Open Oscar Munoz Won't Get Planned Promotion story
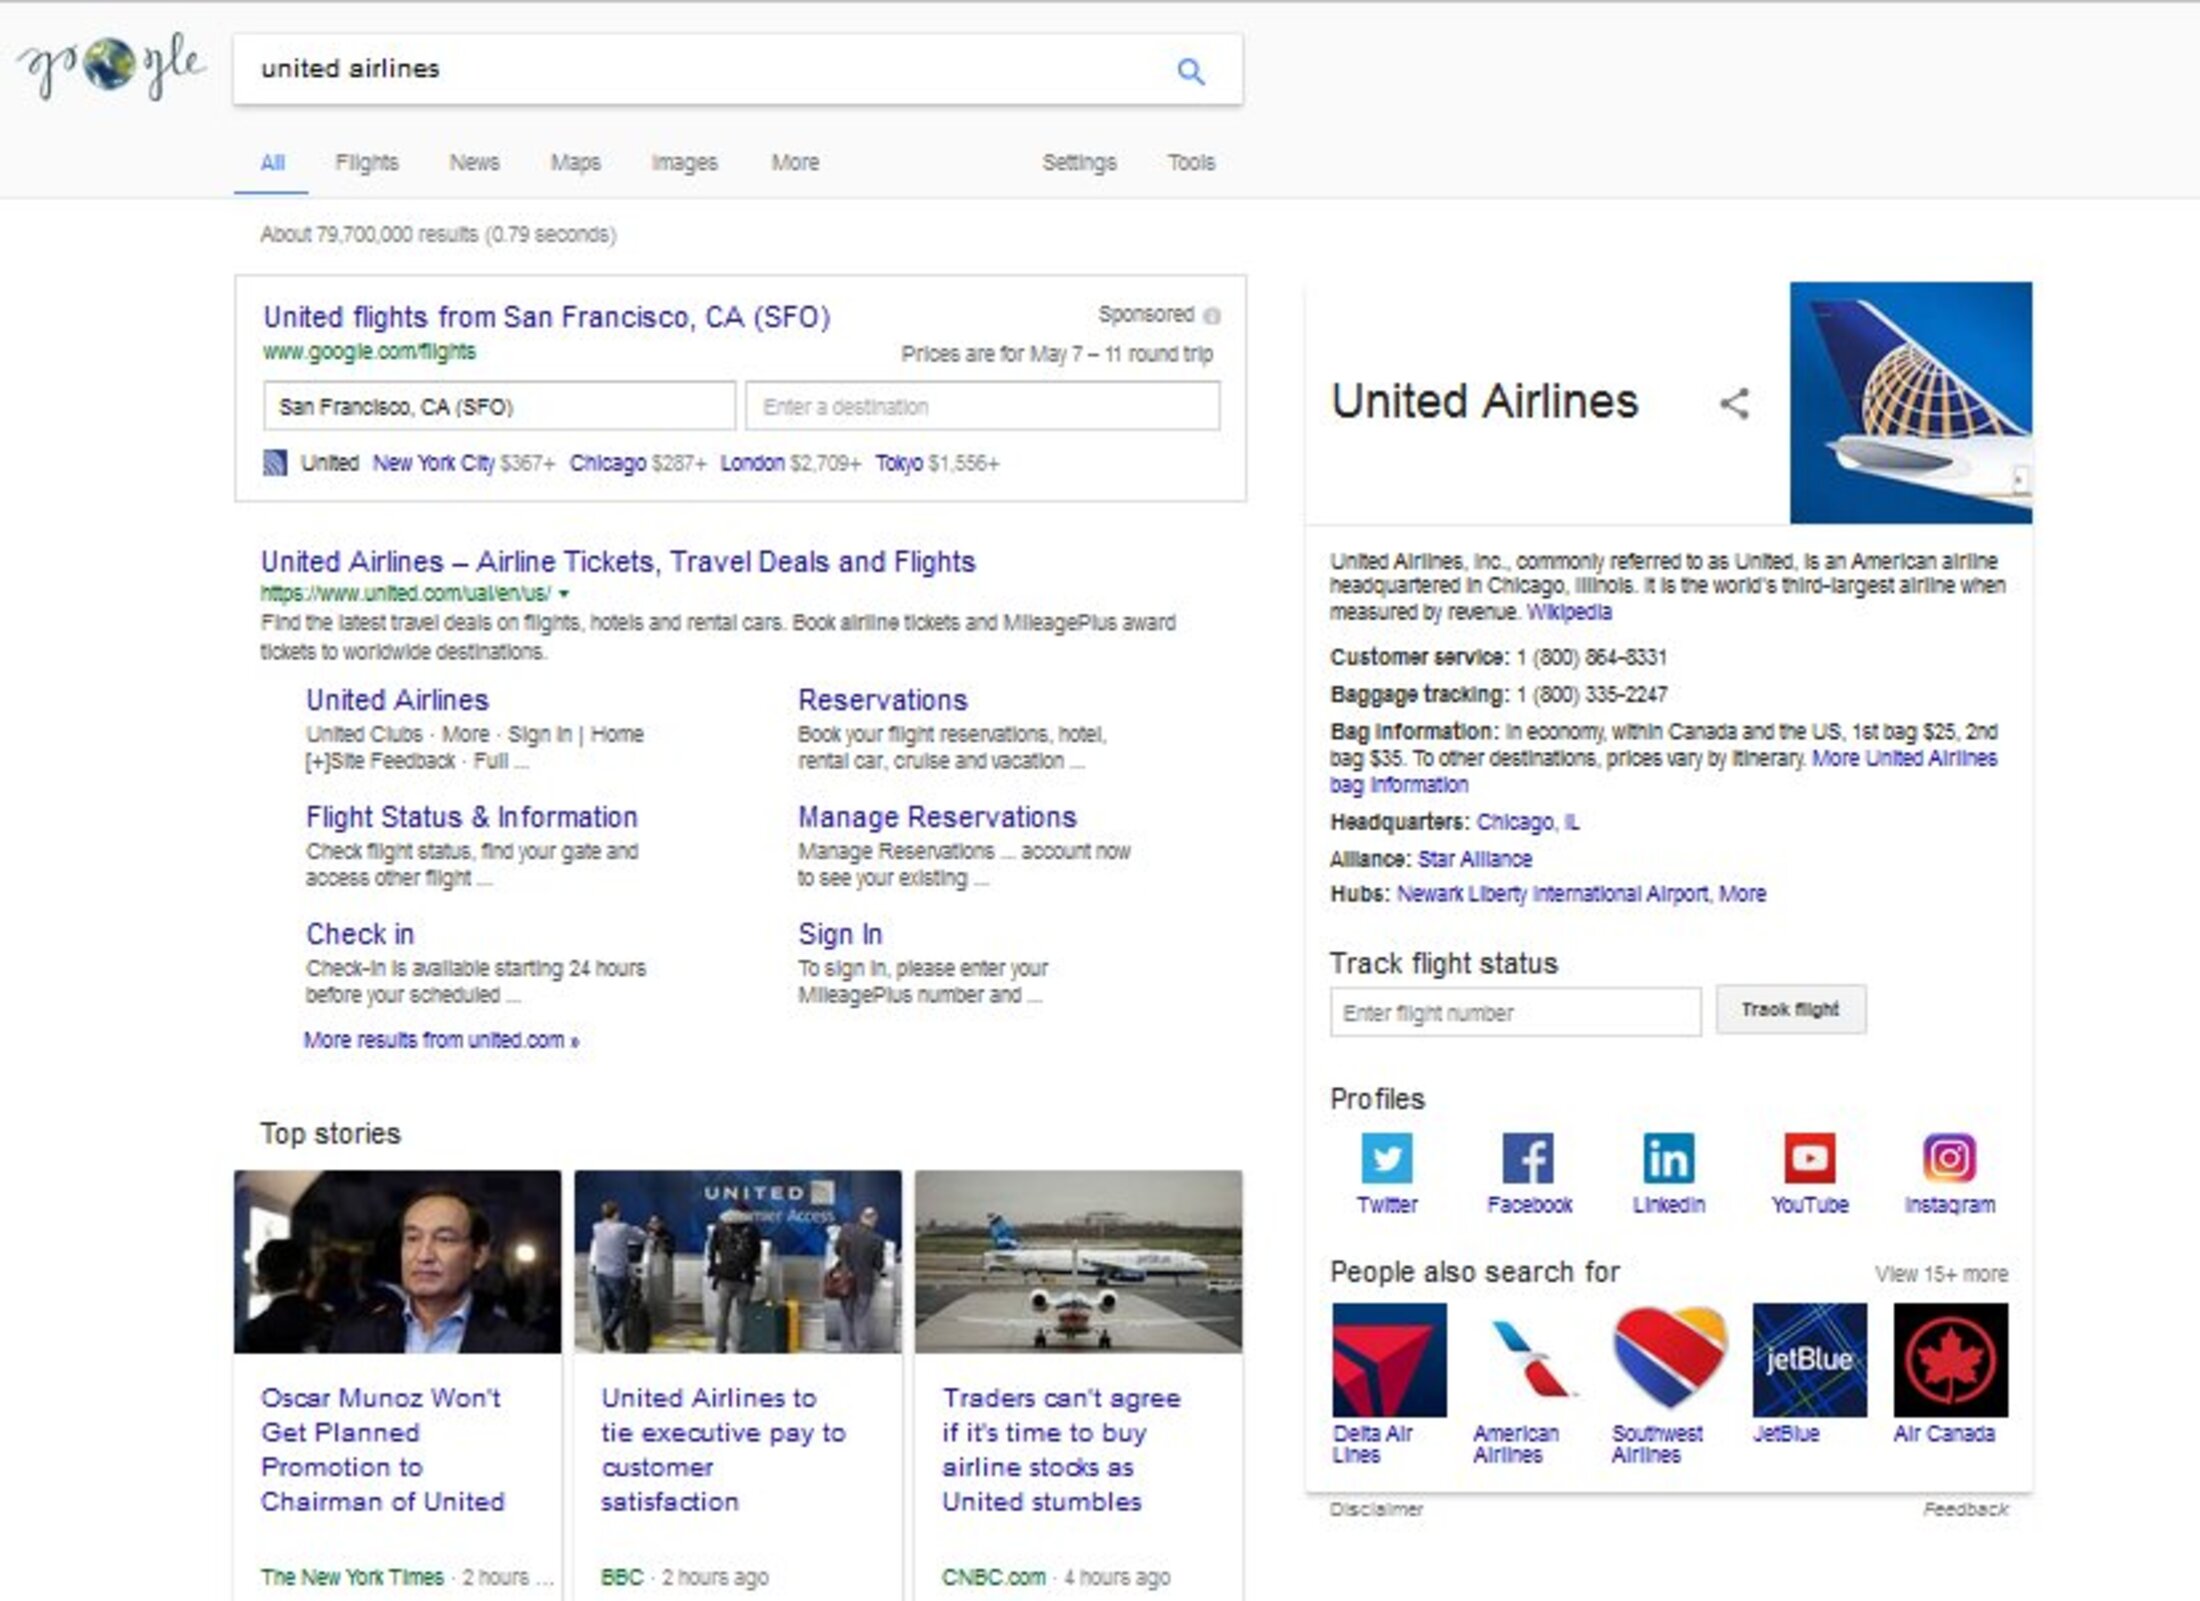This screenshot has width=2200, height=1601. [383, 1449]
